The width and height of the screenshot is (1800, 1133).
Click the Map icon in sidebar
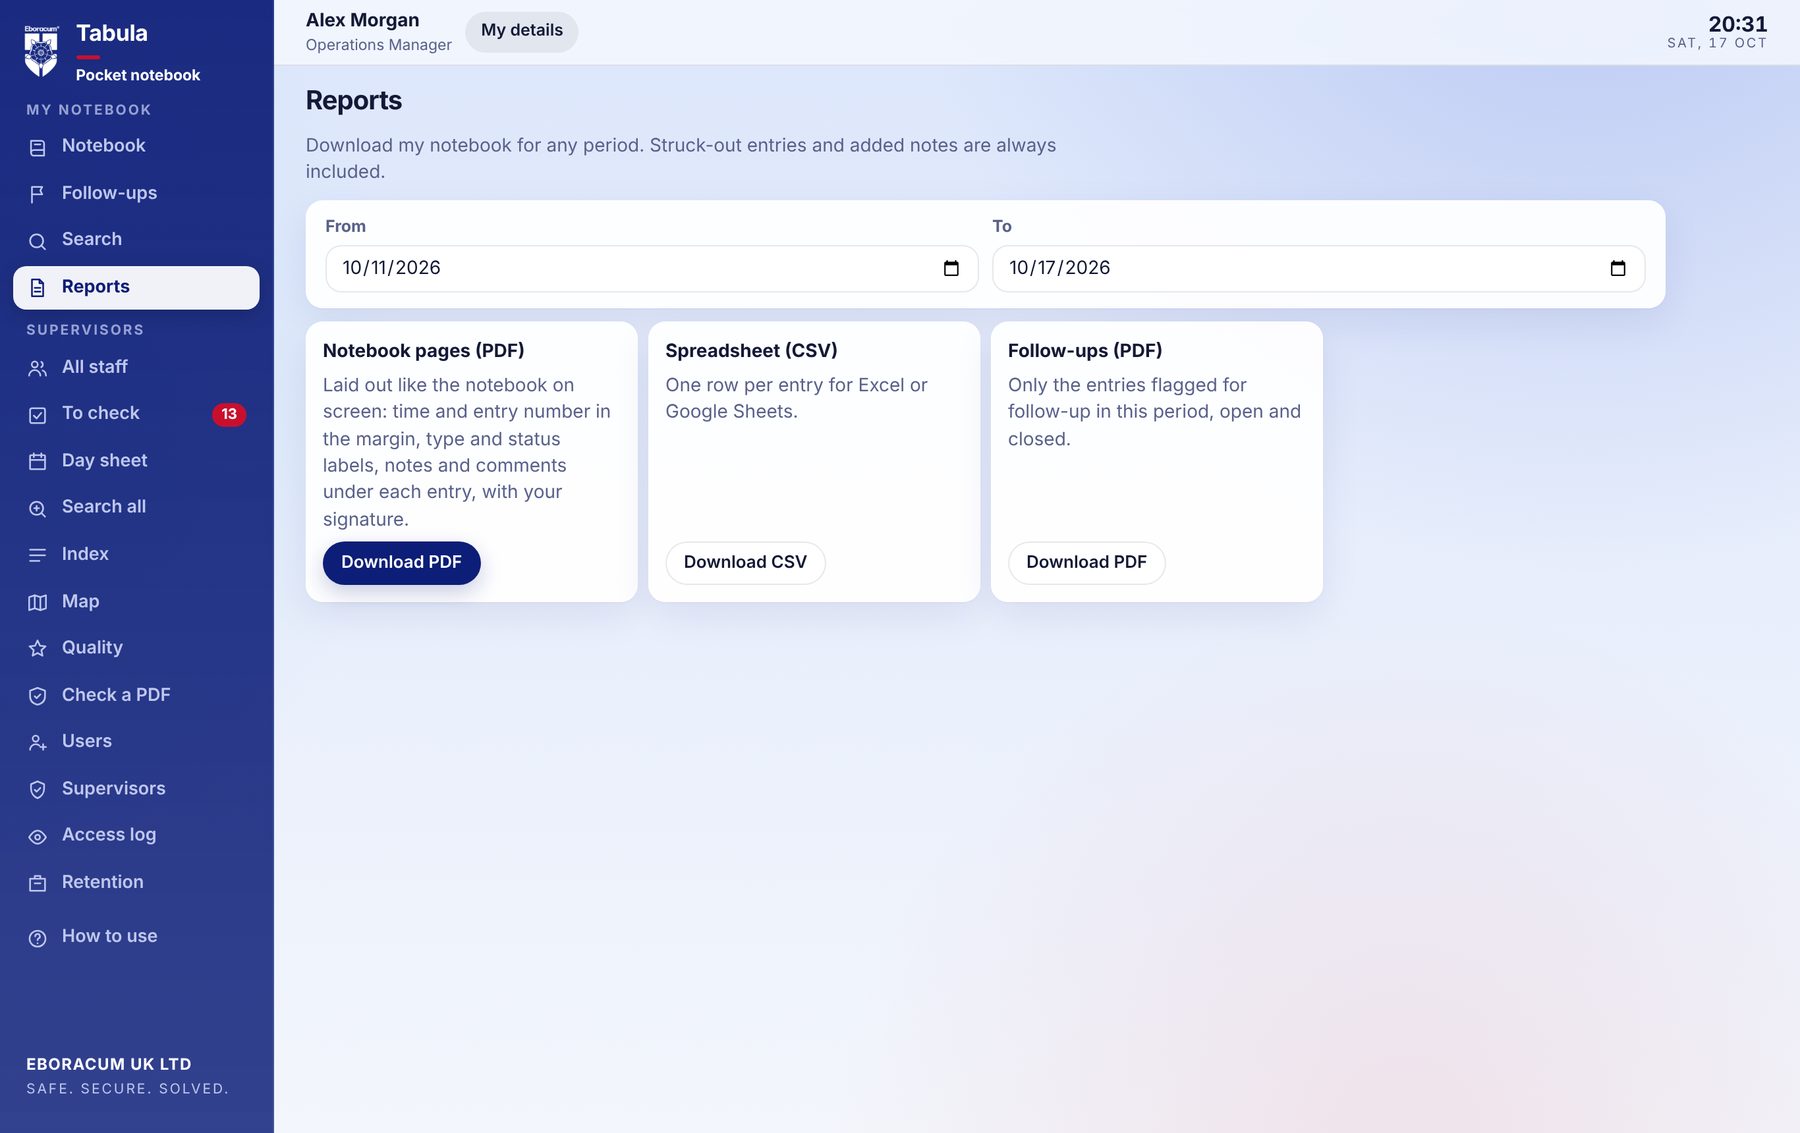pyautogui.click(x=38, y=602)
